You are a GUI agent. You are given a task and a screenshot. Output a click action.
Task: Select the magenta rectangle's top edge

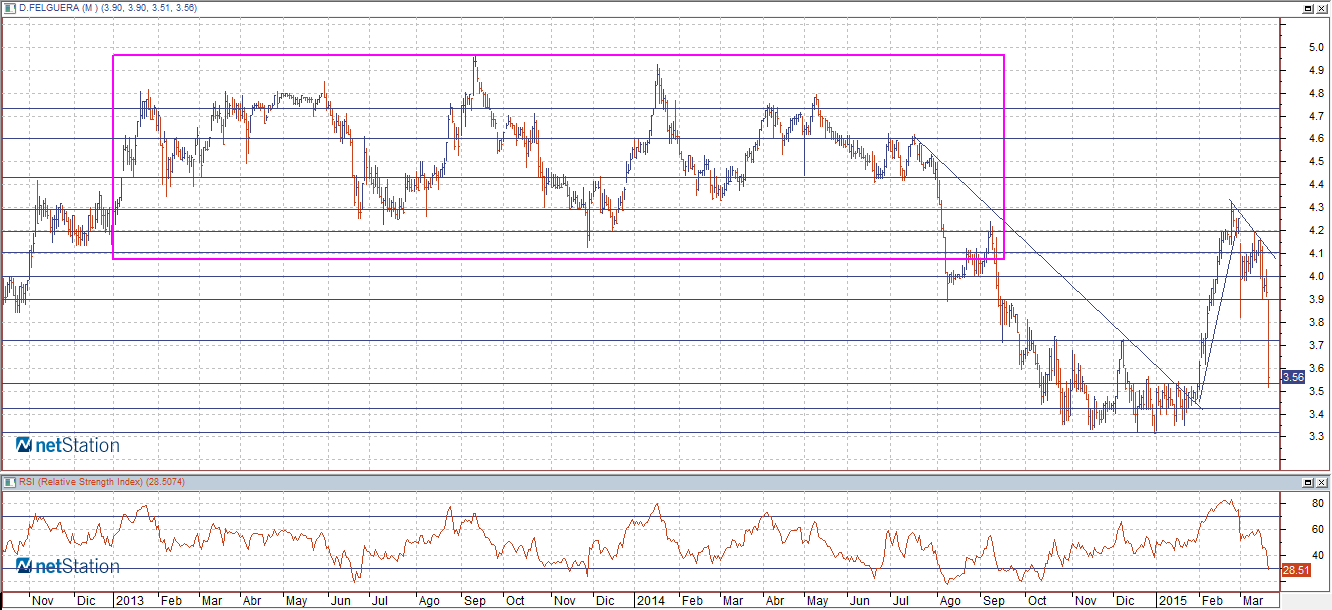pos(560,55)
